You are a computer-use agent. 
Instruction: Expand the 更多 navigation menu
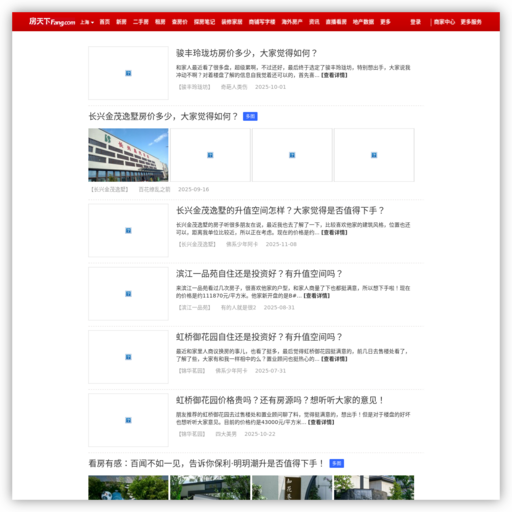pos(385,22)
